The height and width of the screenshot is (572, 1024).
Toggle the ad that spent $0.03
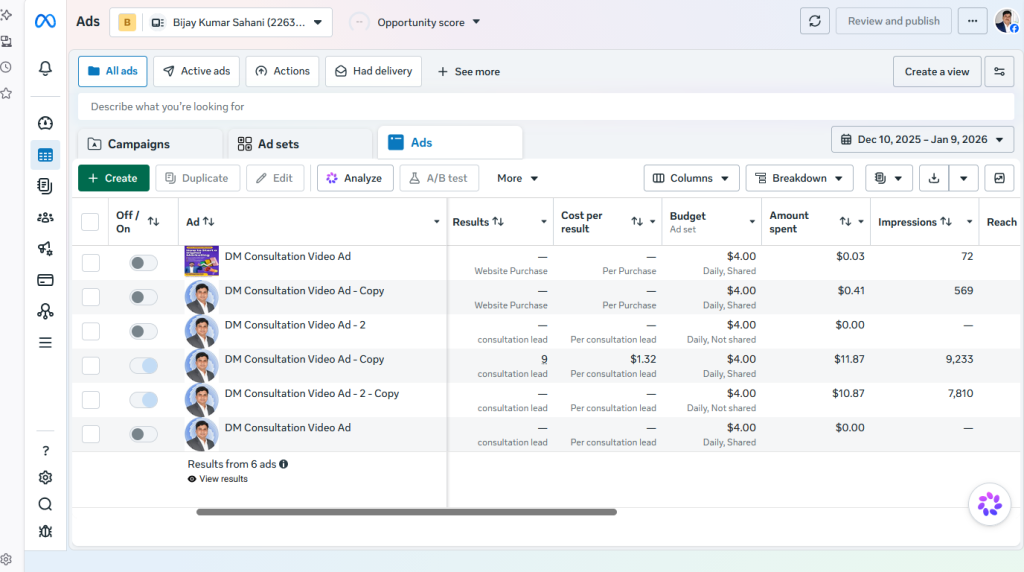coord(143,262)
